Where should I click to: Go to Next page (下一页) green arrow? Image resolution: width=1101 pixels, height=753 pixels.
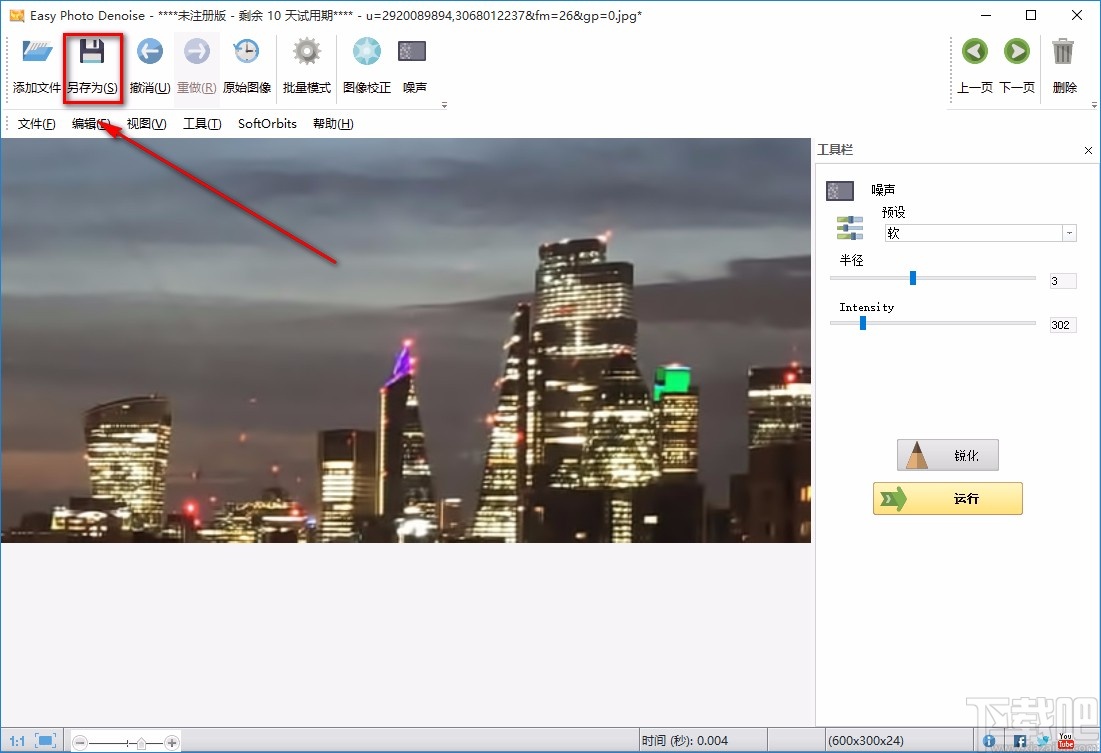tap(1017, 51)
